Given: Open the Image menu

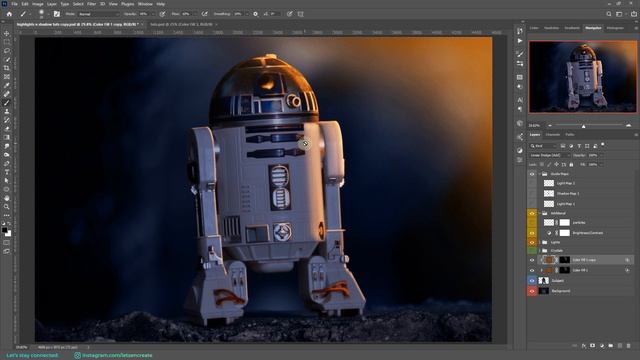Looking at the screenshot, I should click(x=38, y=4).
